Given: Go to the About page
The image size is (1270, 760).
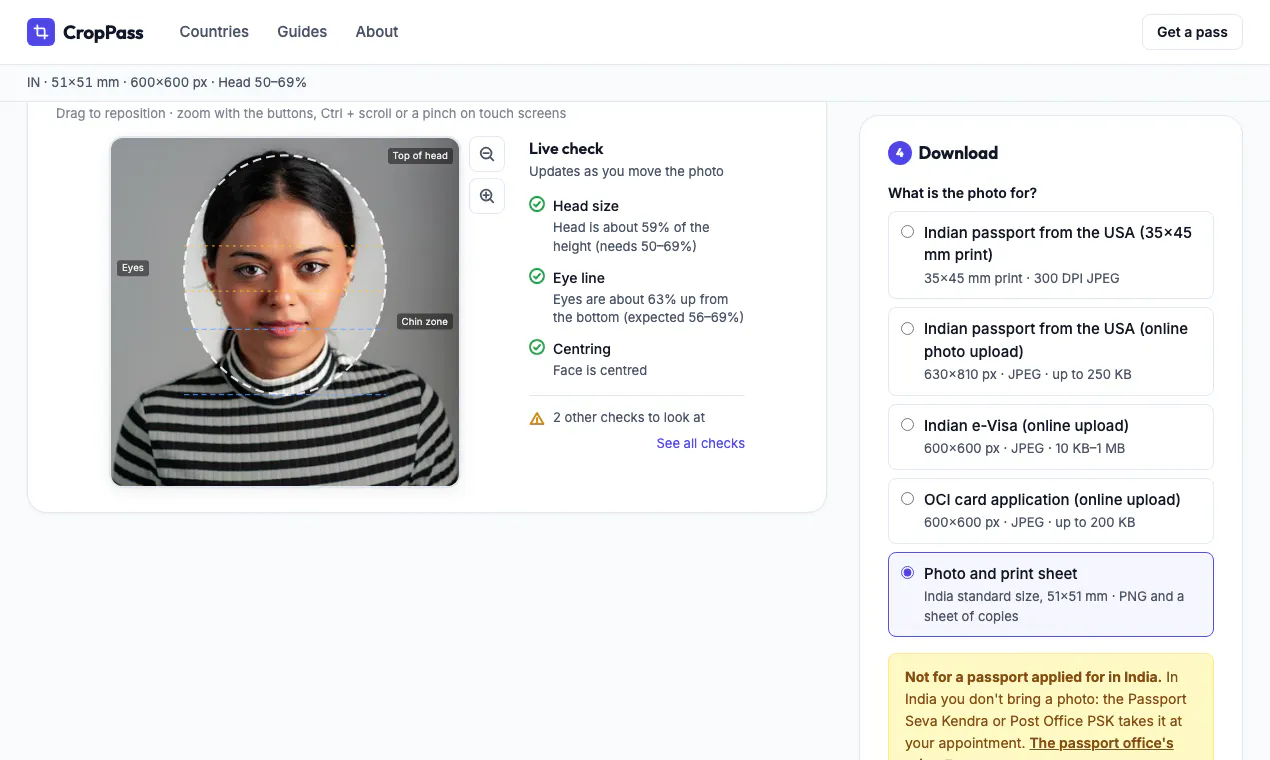Looking at the screenshot, I should coord(377,32).
